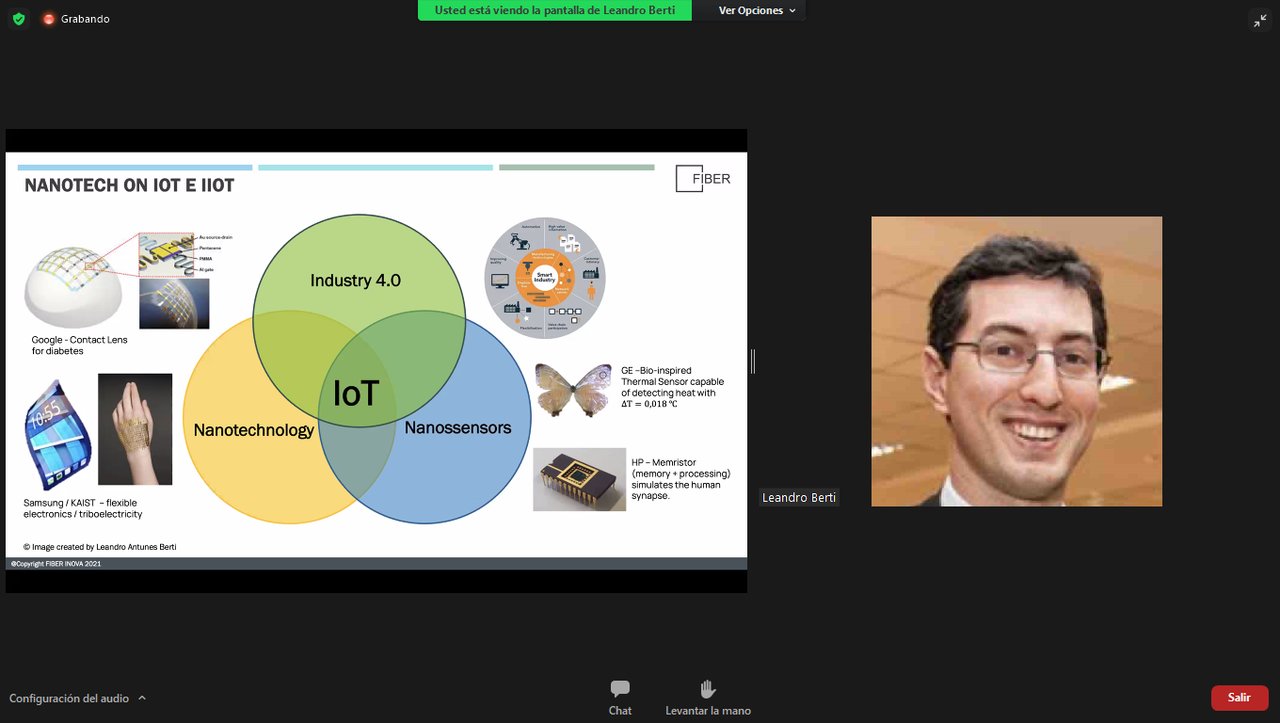Click the Smart Industry wheel graphic
This screenshot has height=723, width=1280.
[x=543, y=277]
